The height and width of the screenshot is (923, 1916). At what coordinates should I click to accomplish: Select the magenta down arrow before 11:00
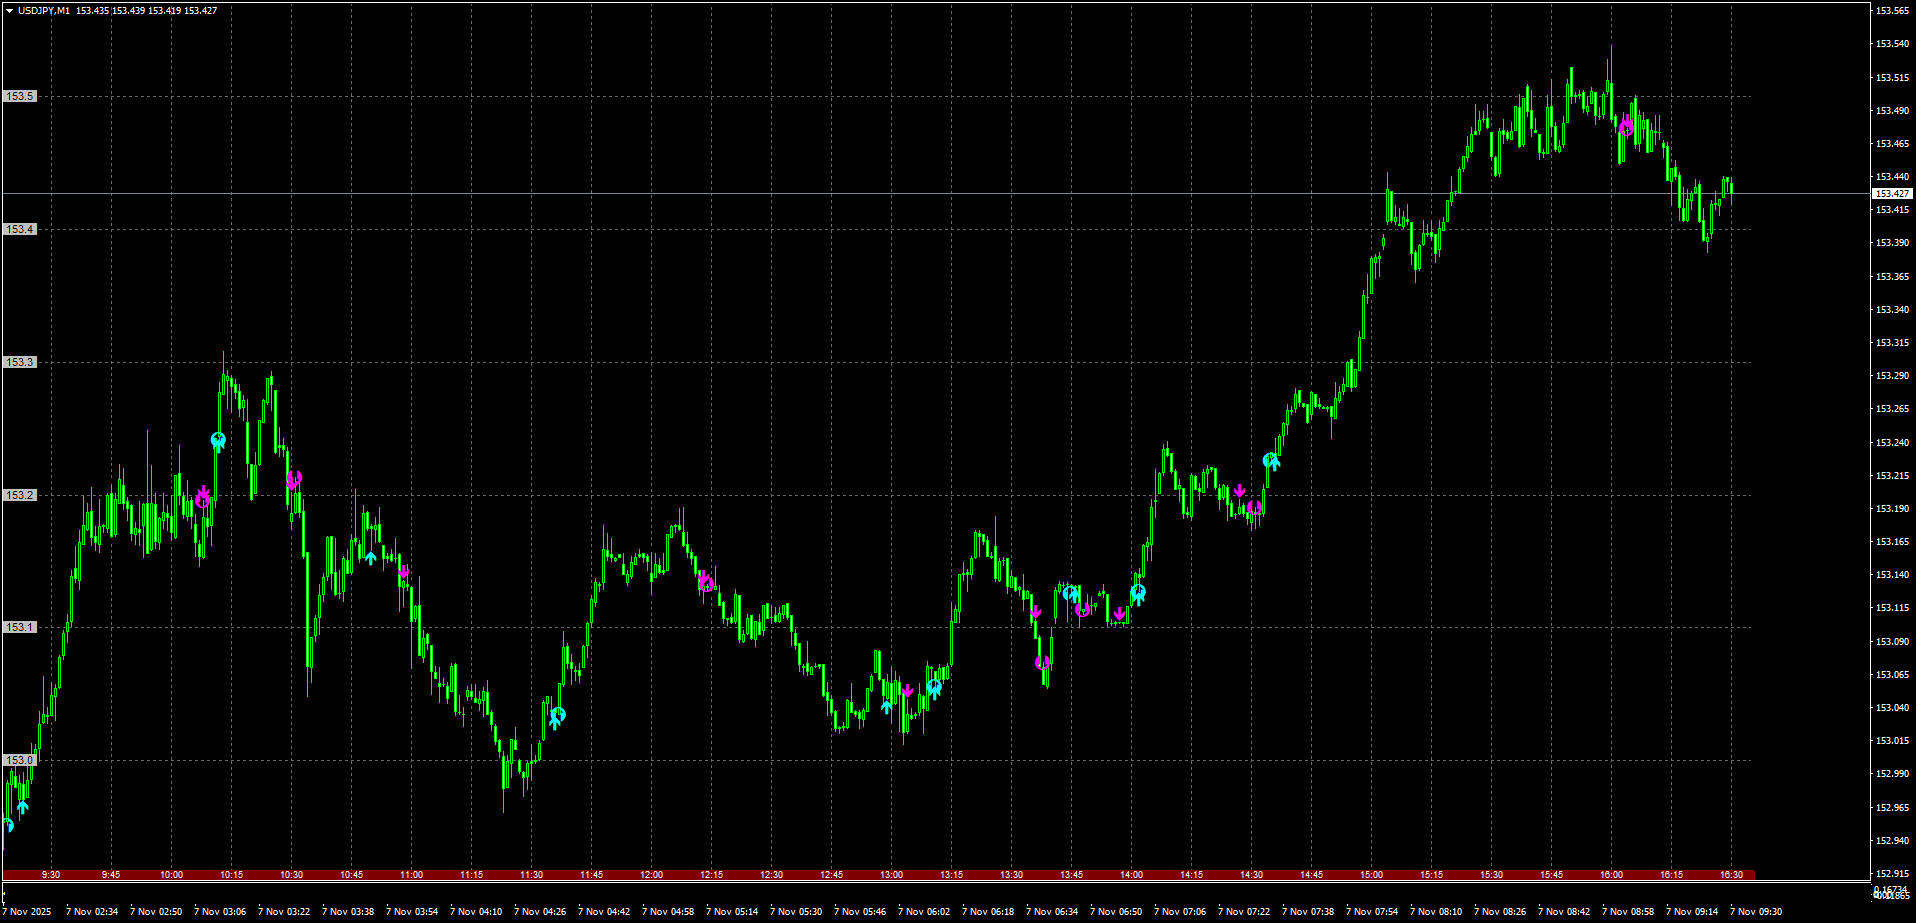tap(403, 573)
